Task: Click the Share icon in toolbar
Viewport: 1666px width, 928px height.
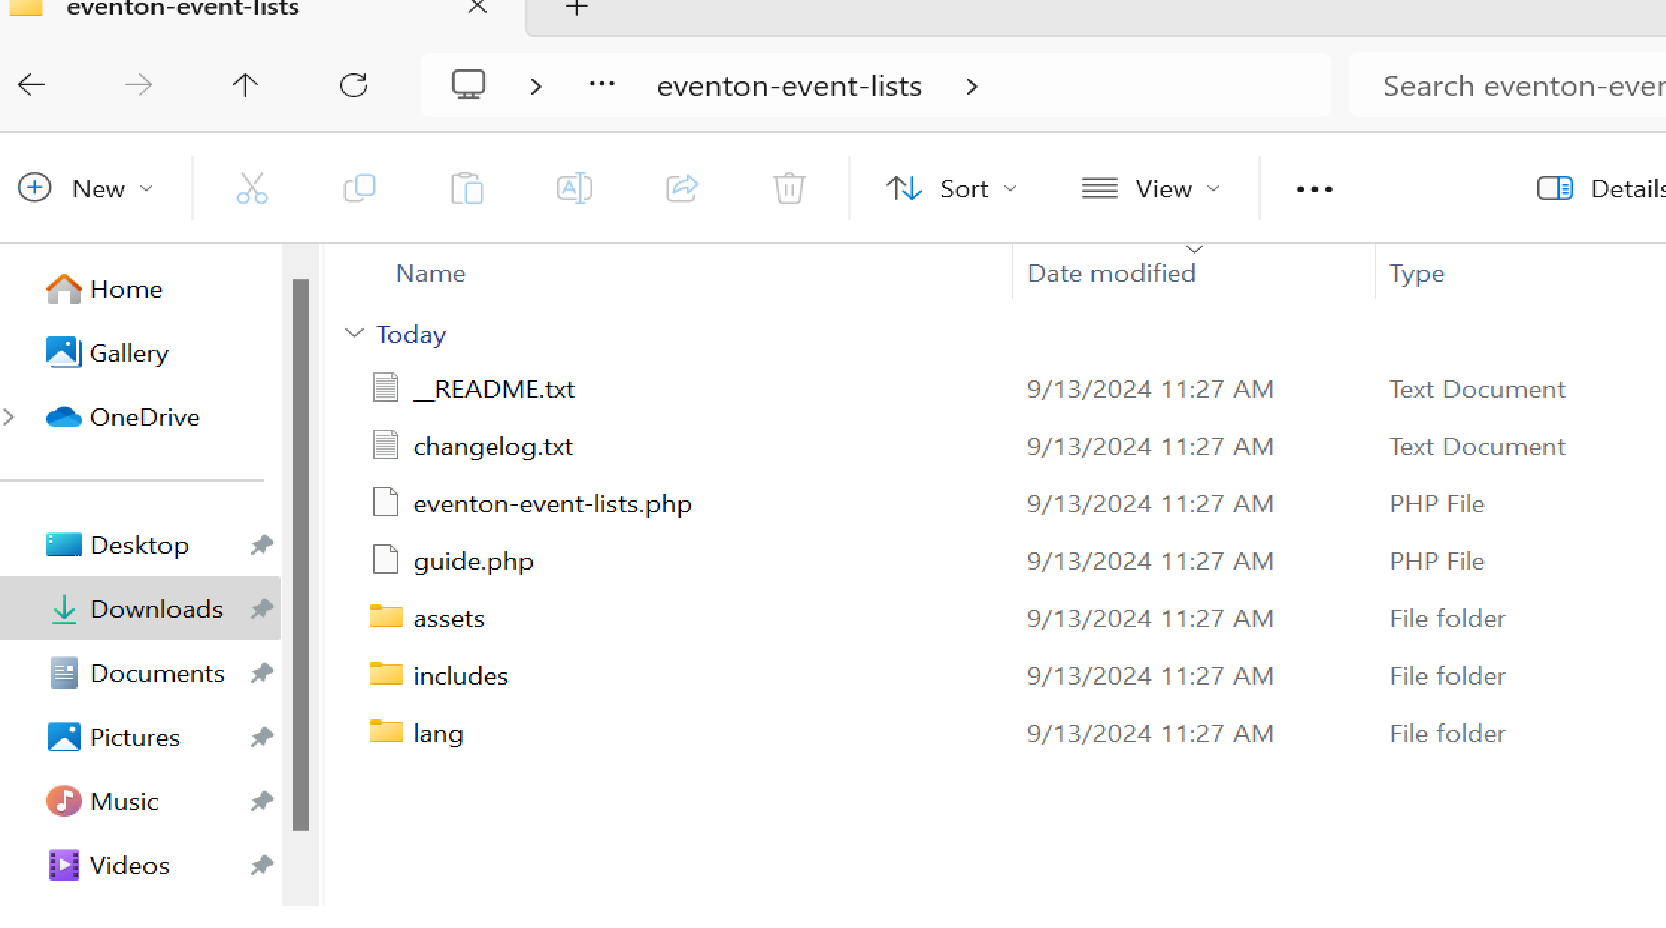Action: click(x=682, y=188)
